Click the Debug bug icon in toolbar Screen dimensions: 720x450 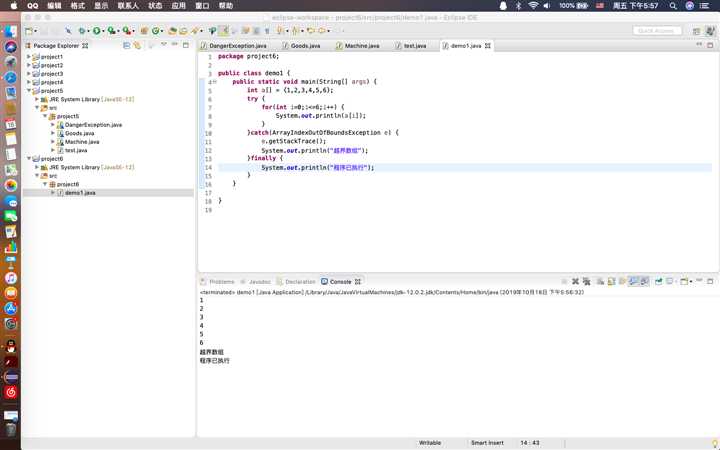[x=82, y=31]
